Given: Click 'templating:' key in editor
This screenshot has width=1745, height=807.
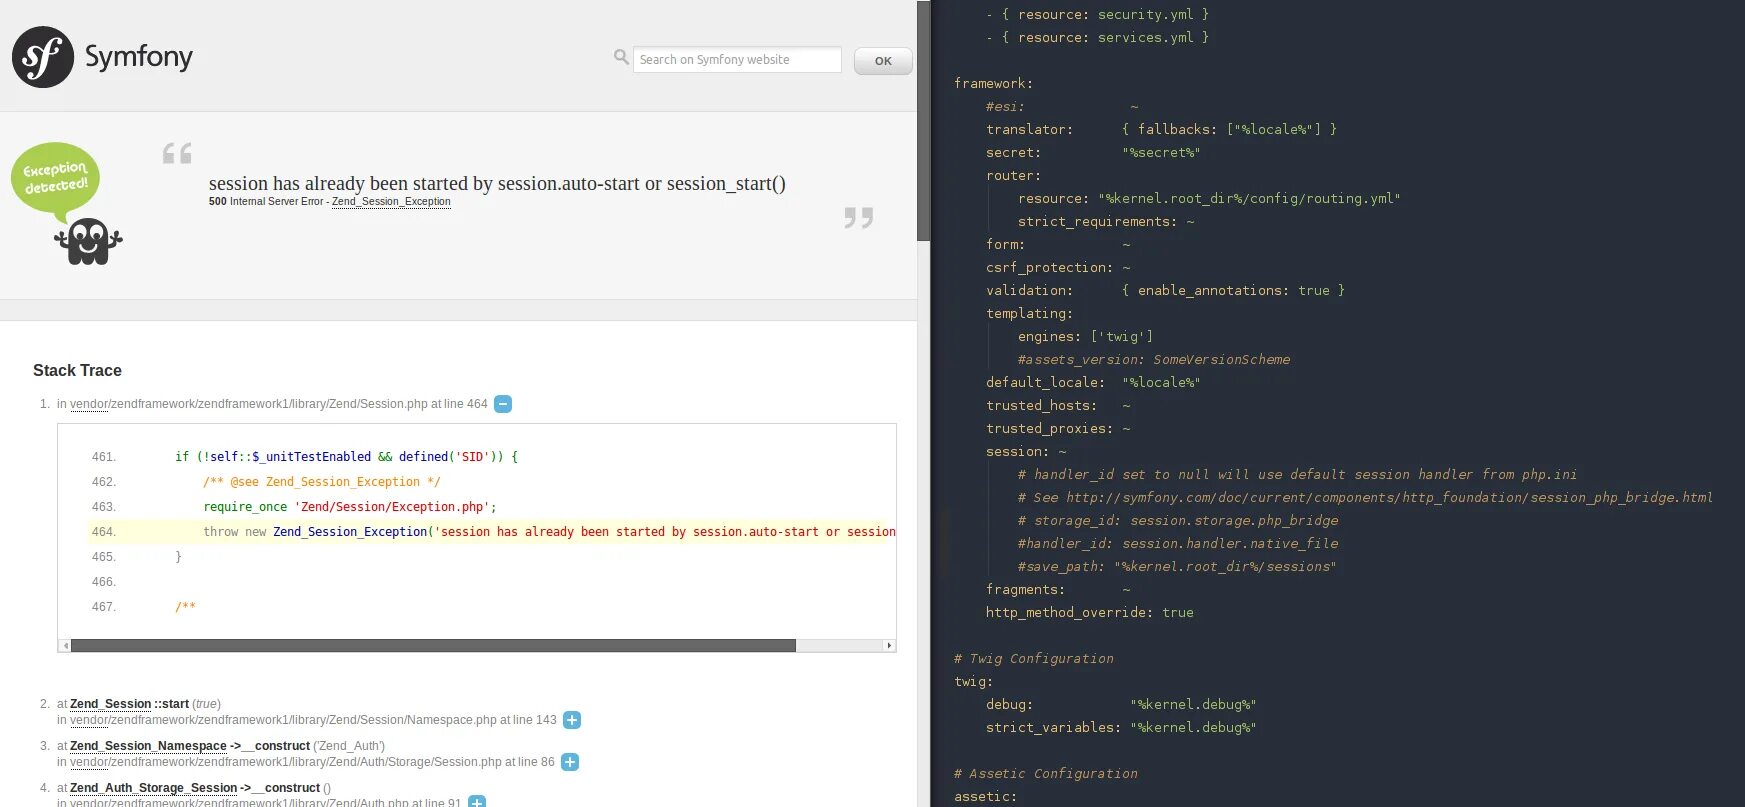Looking at the screenshot, I should point(1029,314).
